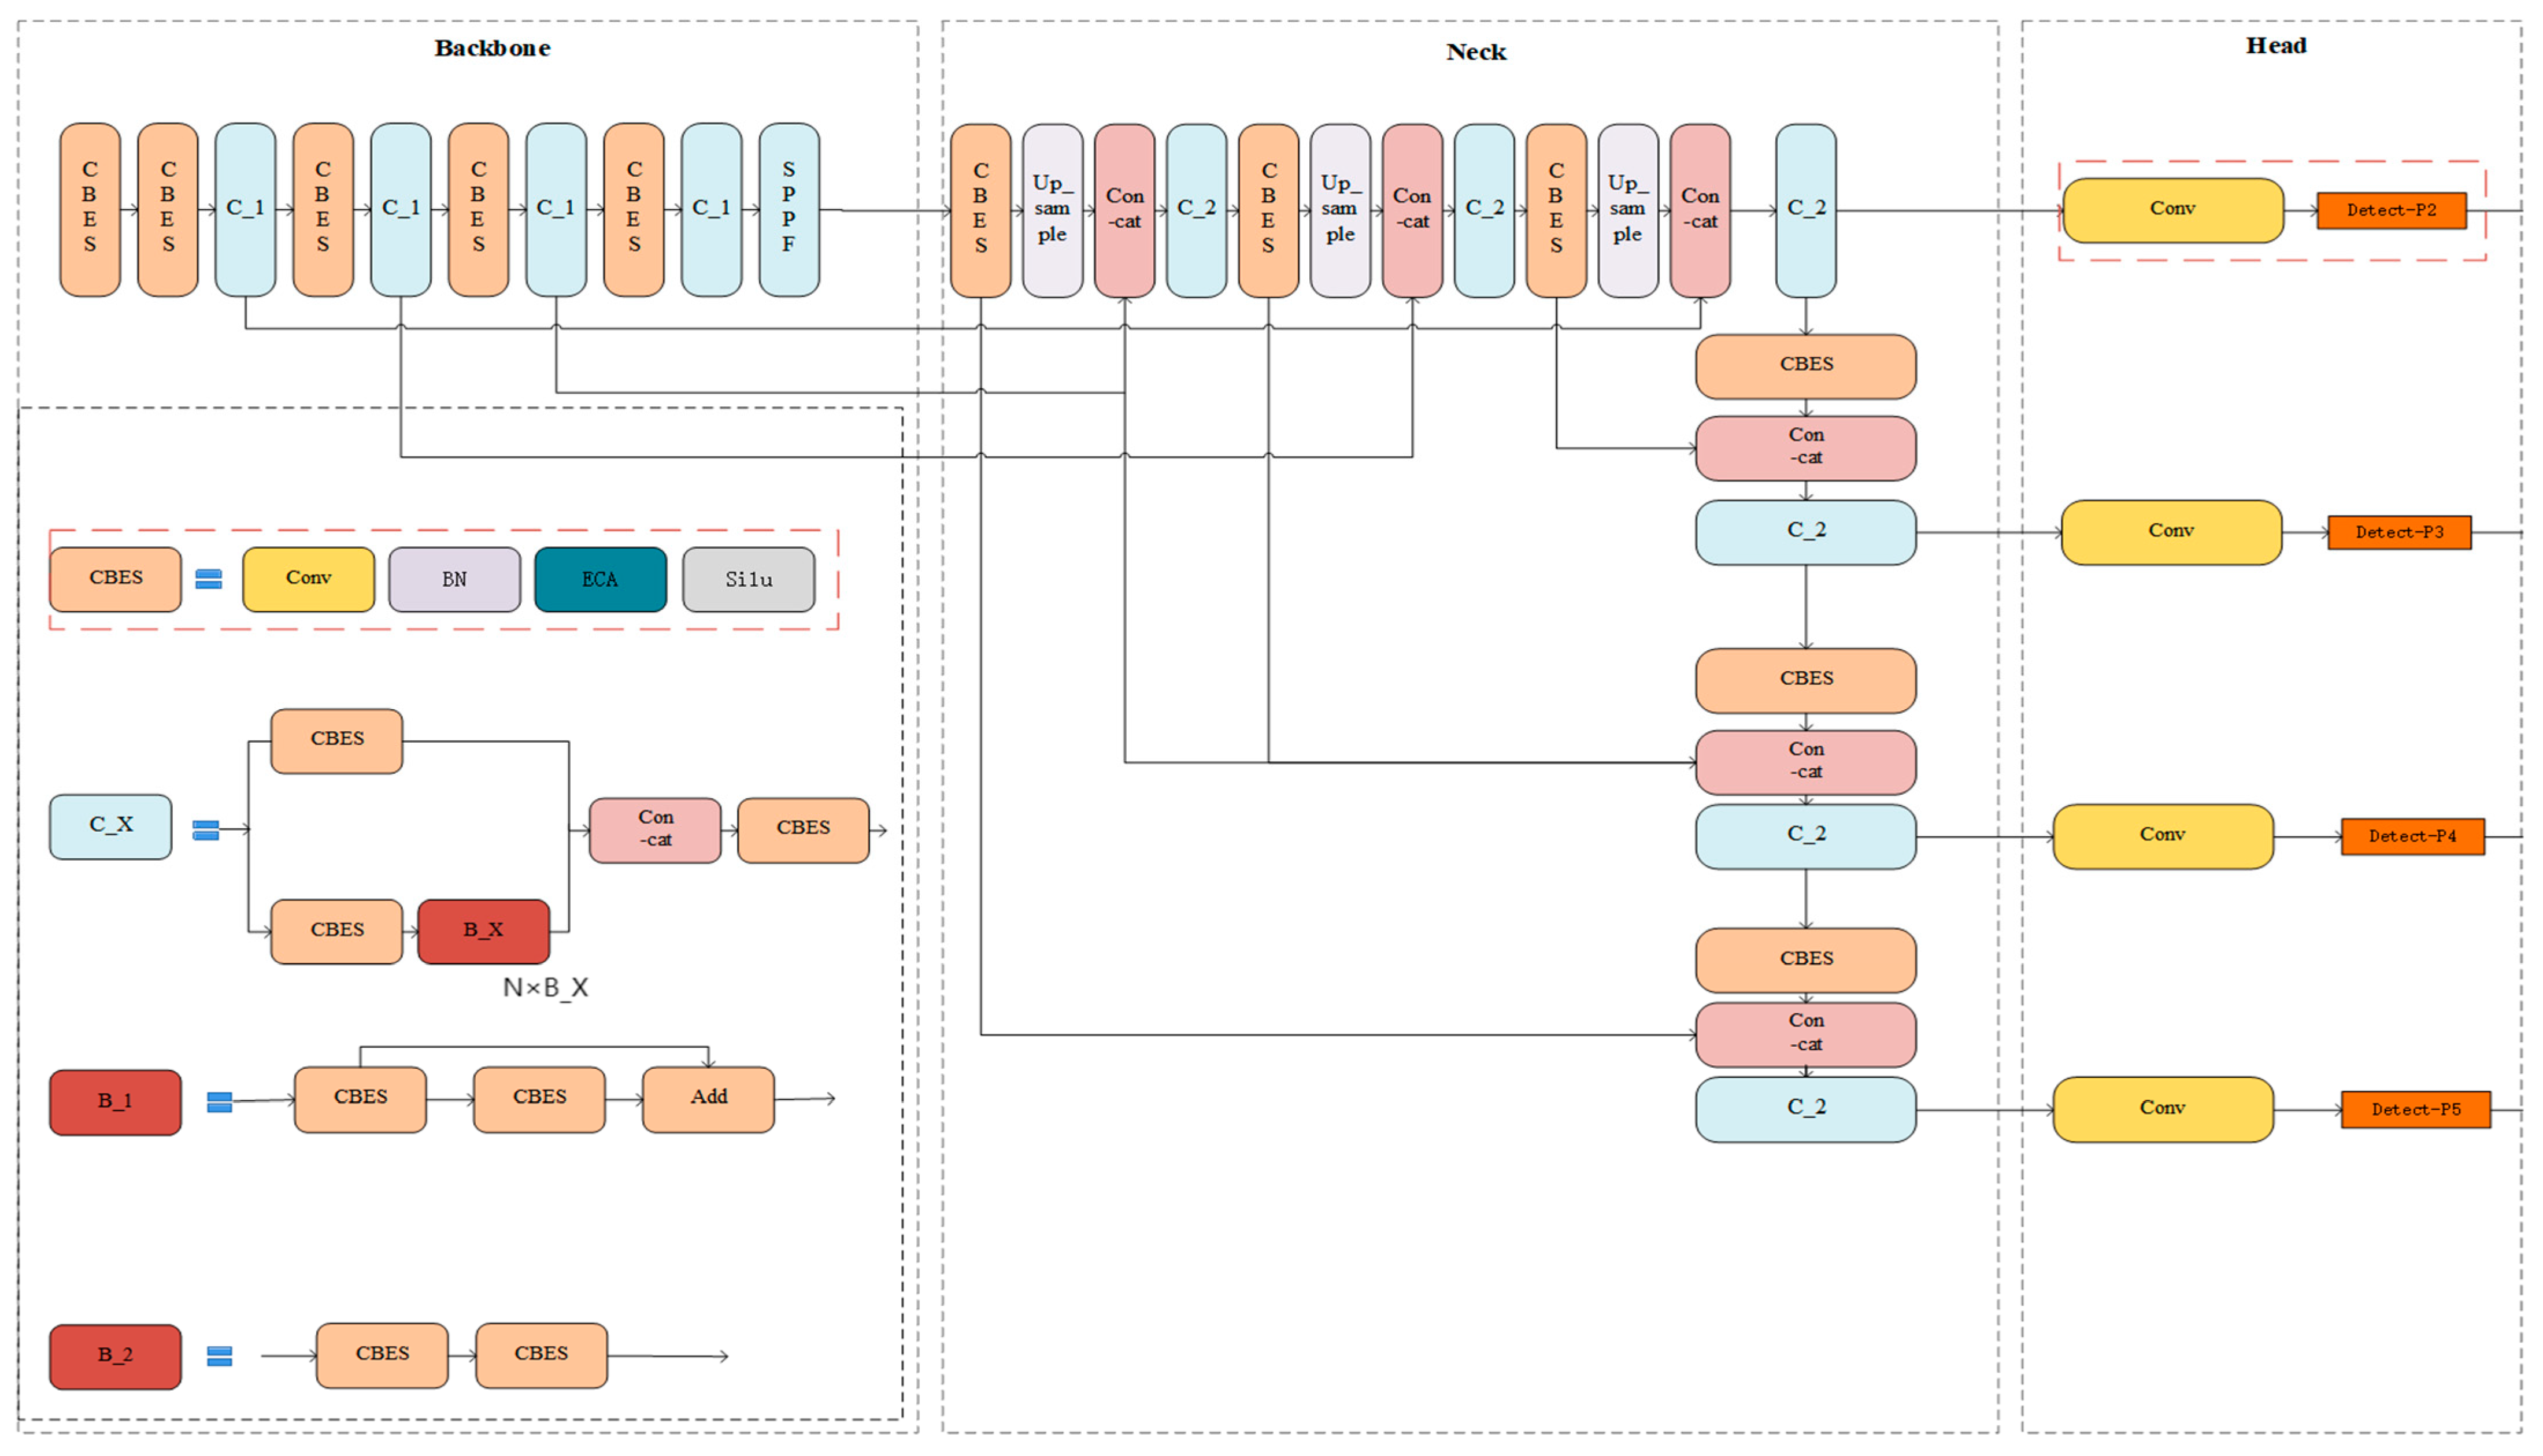This screenshot has width=2543, height=1456.
Task: Click the Backbone section title
Action: [492, 48]
